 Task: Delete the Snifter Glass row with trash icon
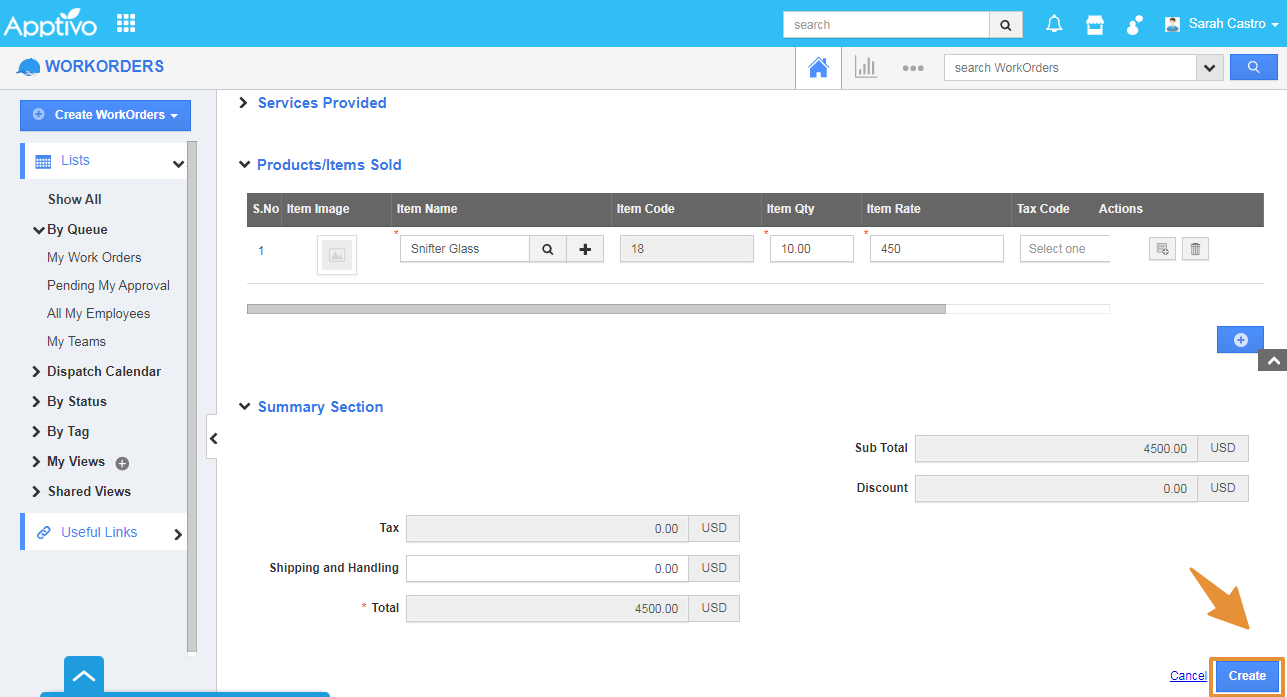point(1195,249)
